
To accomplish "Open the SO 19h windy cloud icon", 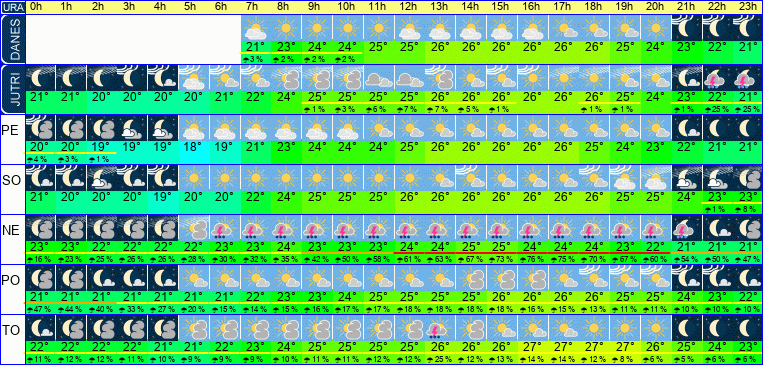I will [624, 178].
